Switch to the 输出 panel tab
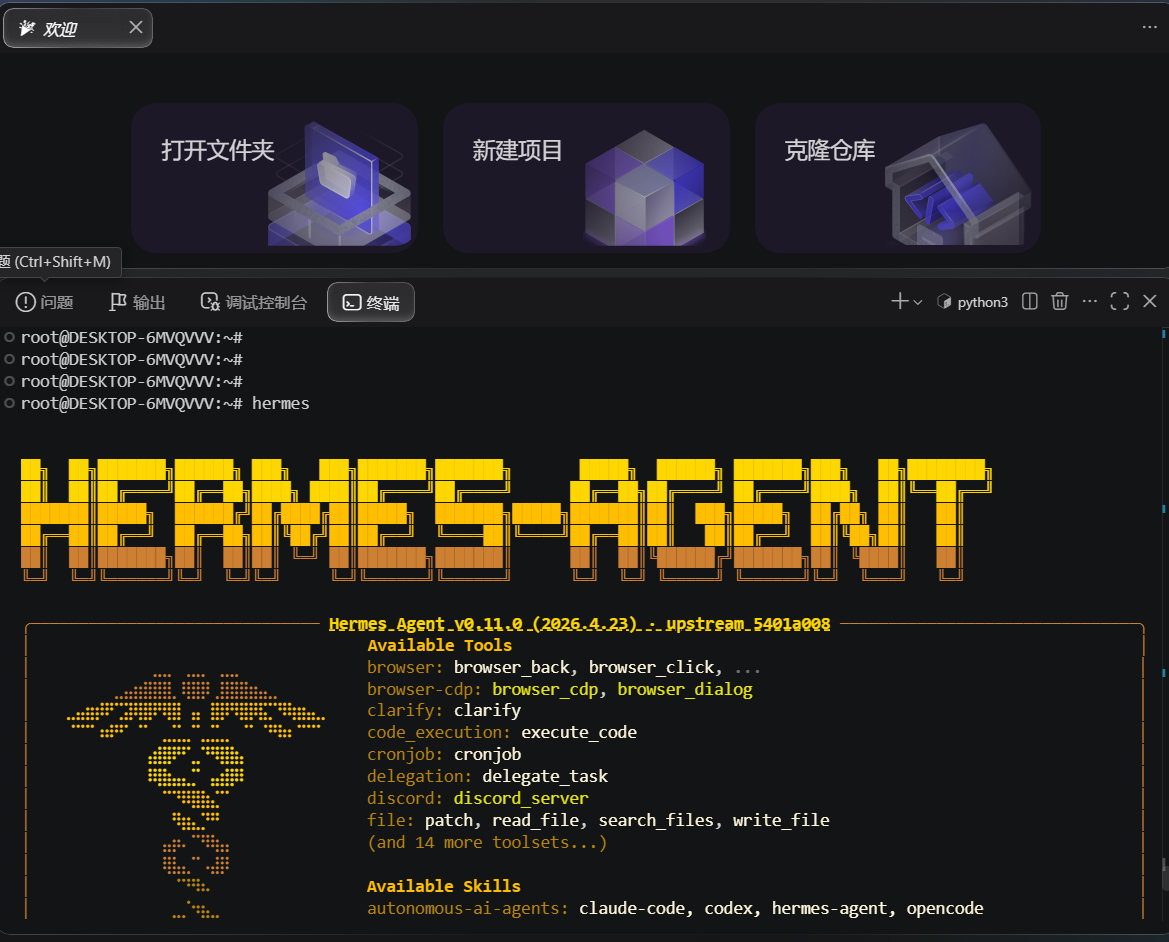Viewport: 1169px width, 942px height. [x=138, y=302]
